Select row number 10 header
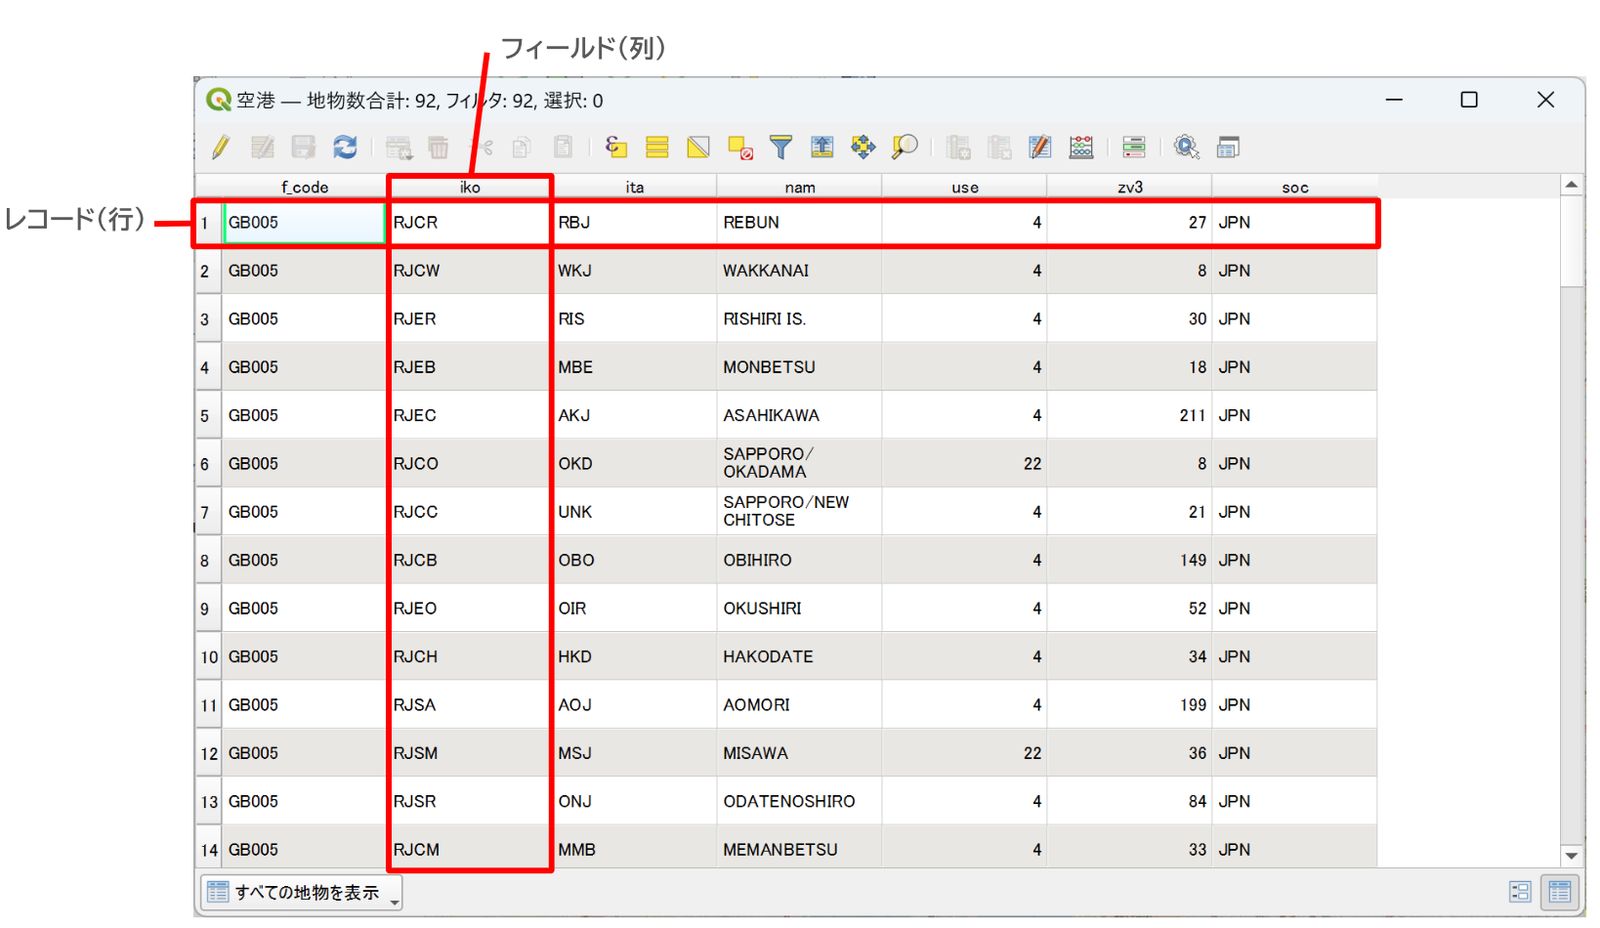This screenshot has width=1600, height=928. coord(208,657)
